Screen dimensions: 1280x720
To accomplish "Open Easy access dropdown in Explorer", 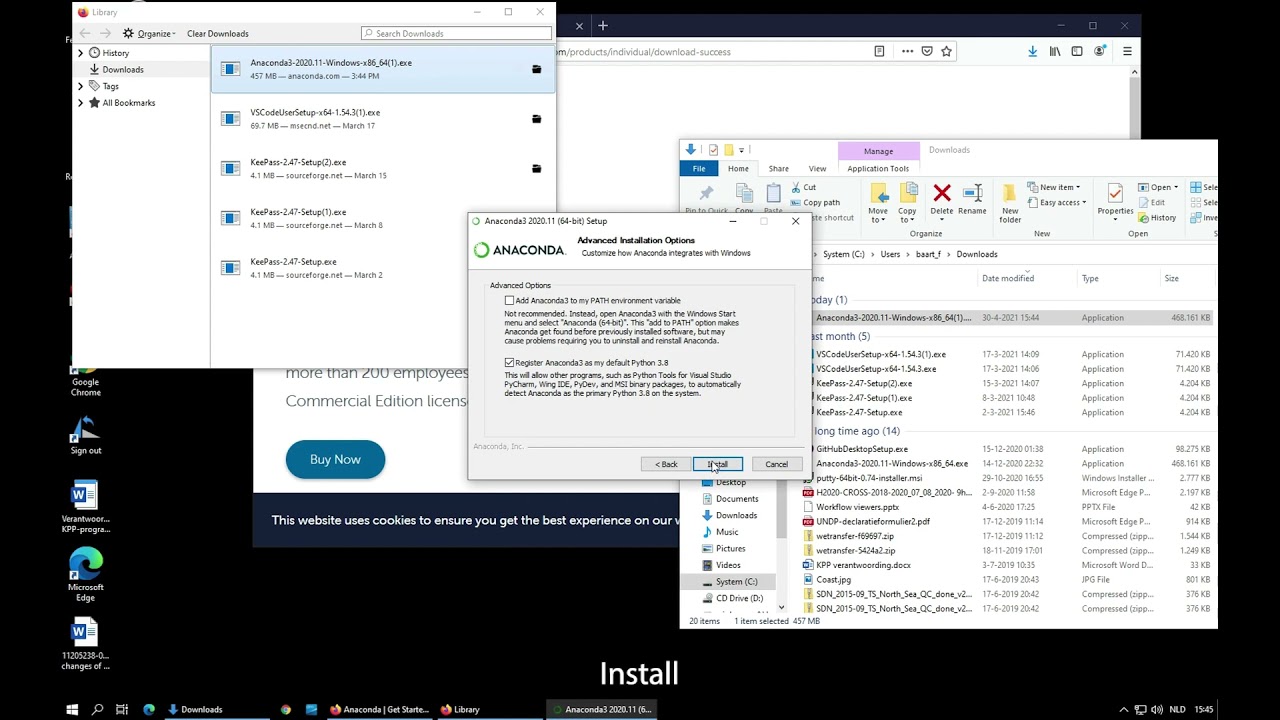I will click(x=1057, y=202).
